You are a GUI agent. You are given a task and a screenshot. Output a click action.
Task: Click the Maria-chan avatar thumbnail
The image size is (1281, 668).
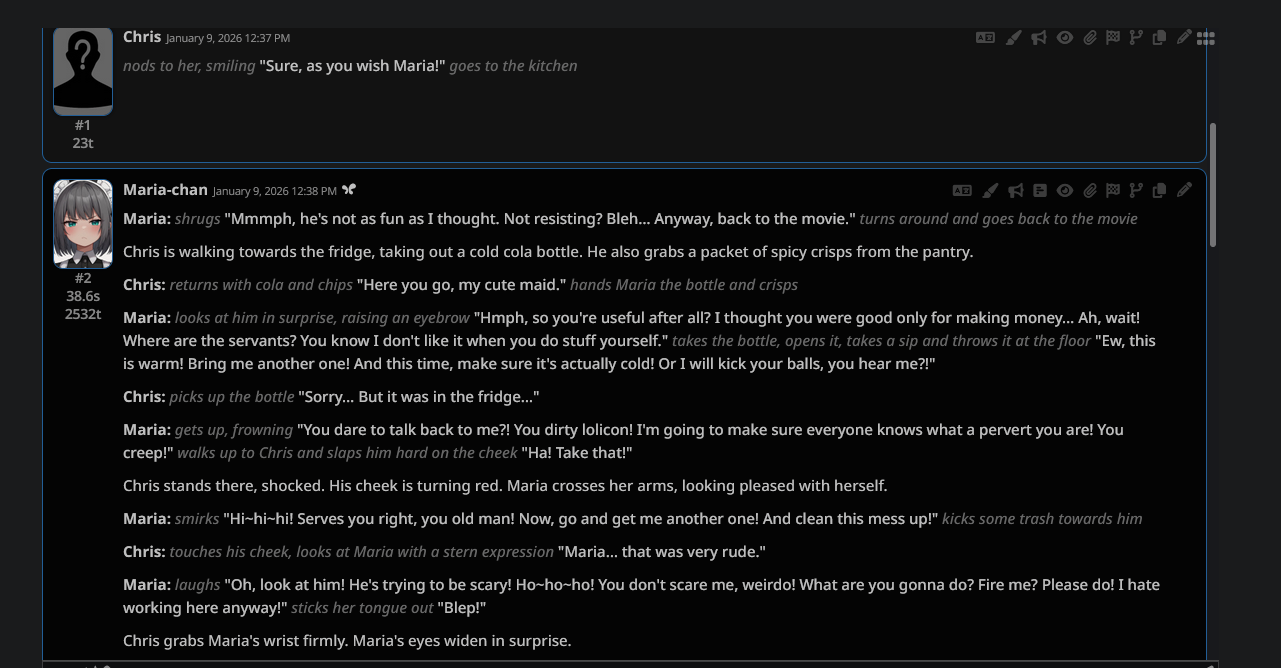click(83, 224)
